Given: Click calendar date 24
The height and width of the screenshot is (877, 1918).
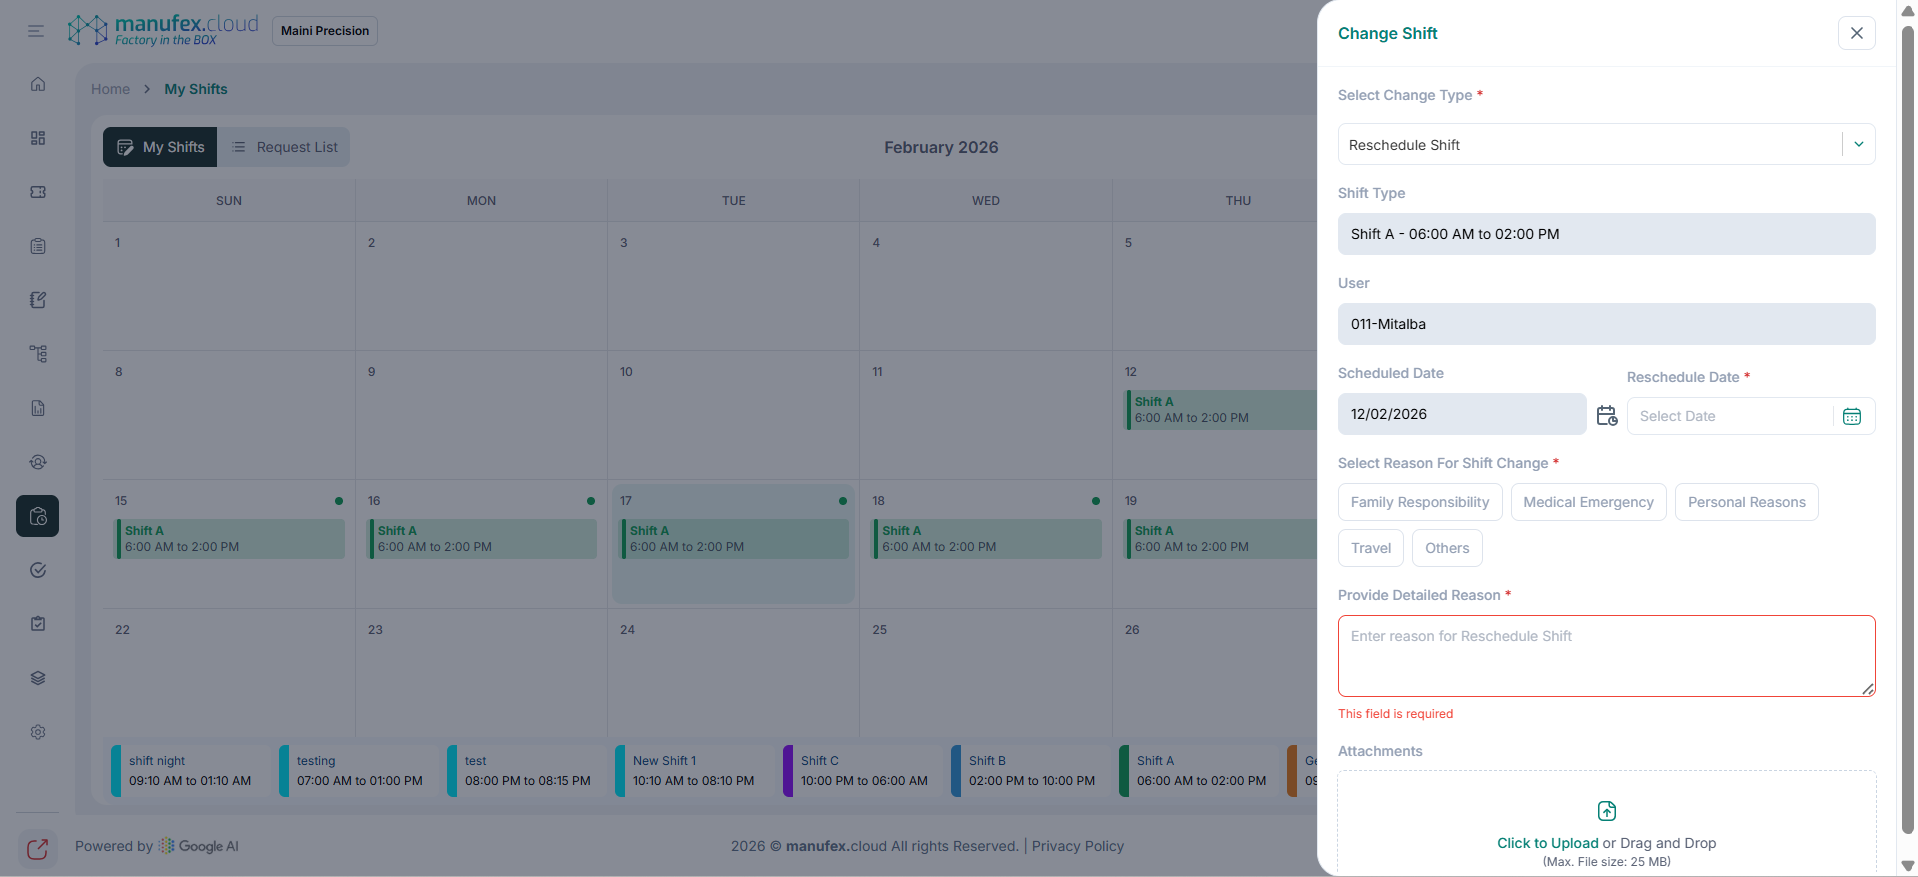Looking at the screenshot, I should [627, 630].
